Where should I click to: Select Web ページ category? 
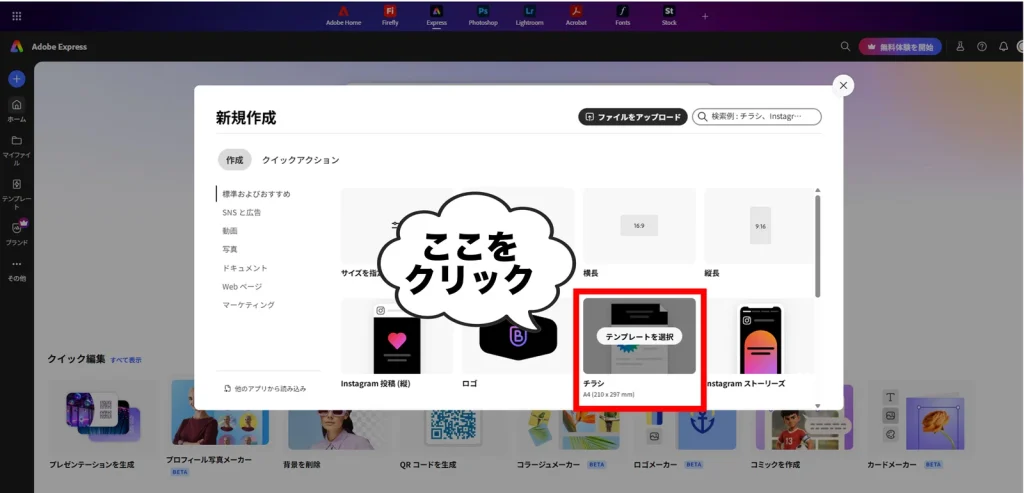point(242,286)
